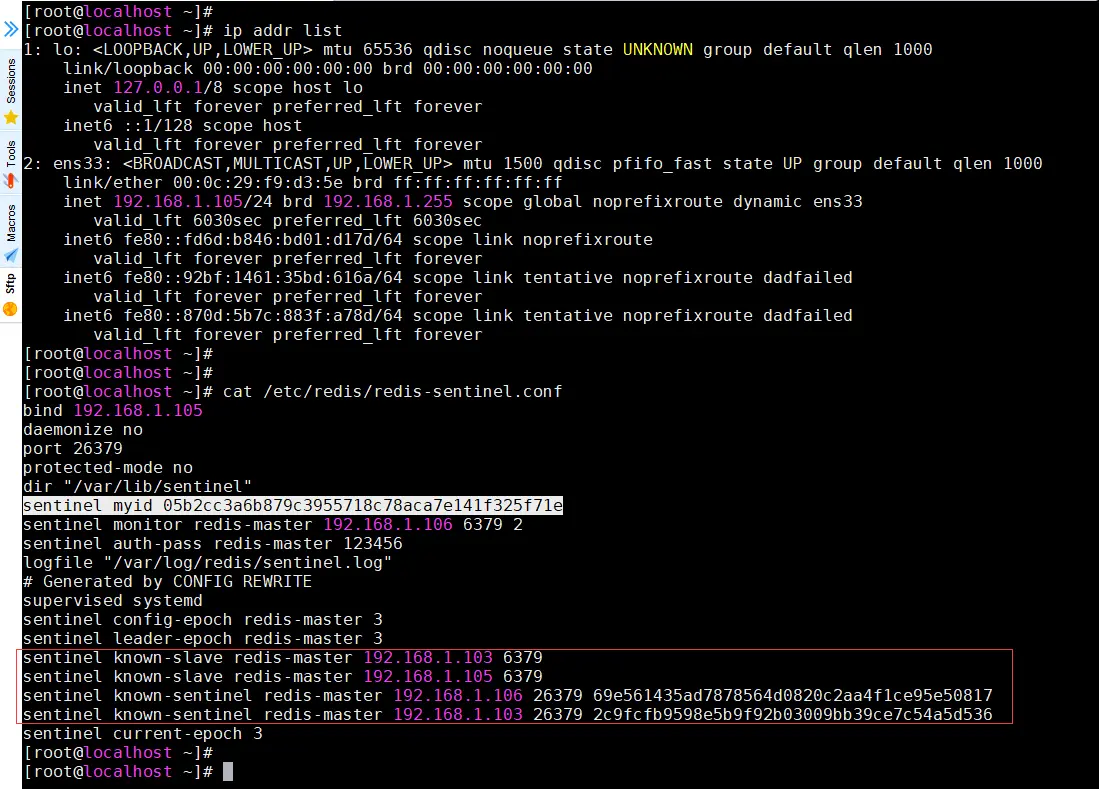Click the 'port 26379' line

point(73,448)
